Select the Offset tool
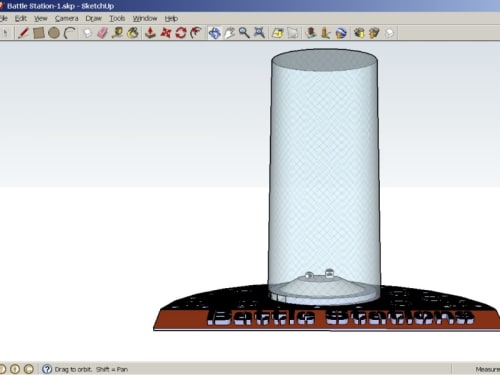 (x=196, y=33)
